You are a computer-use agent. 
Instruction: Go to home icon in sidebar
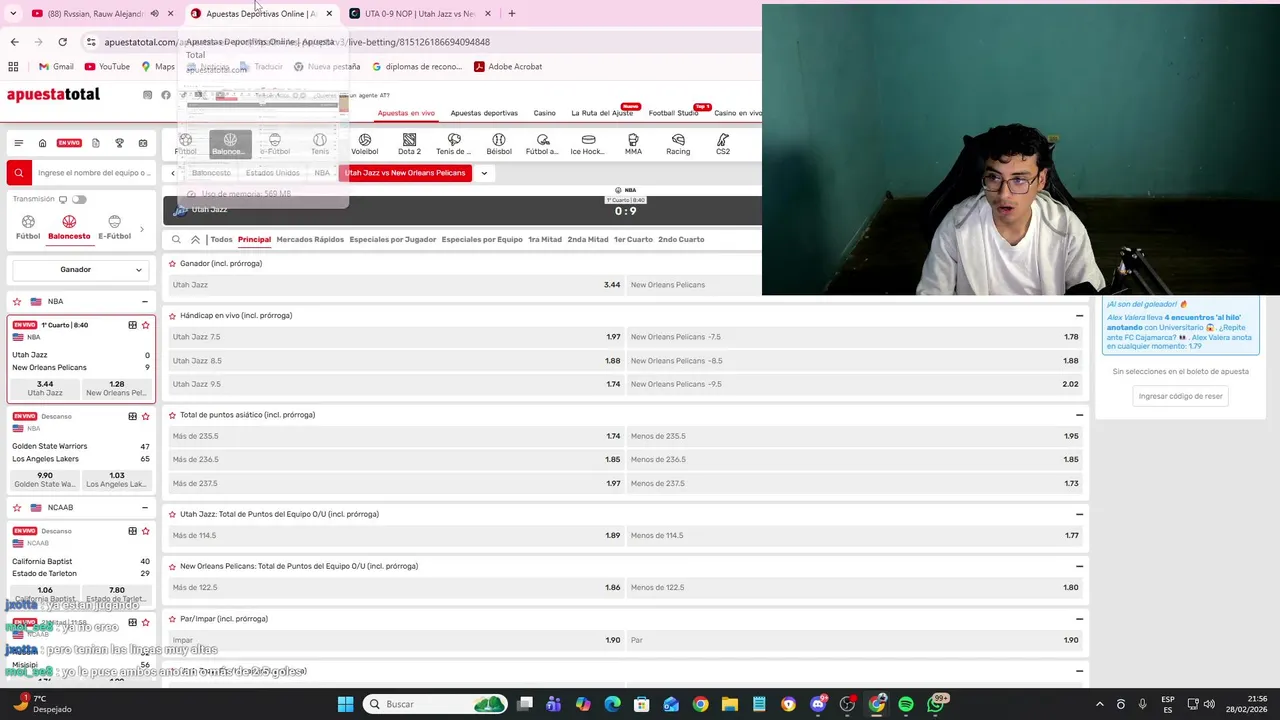[x=42, y=143]
